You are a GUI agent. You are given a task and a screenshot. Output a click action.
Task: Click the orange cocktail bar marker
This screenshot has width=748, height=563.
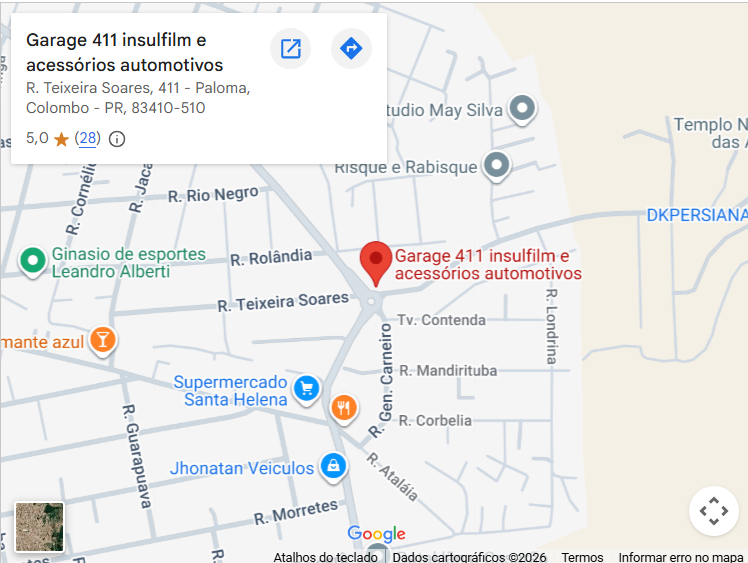[x=103, y=341]
